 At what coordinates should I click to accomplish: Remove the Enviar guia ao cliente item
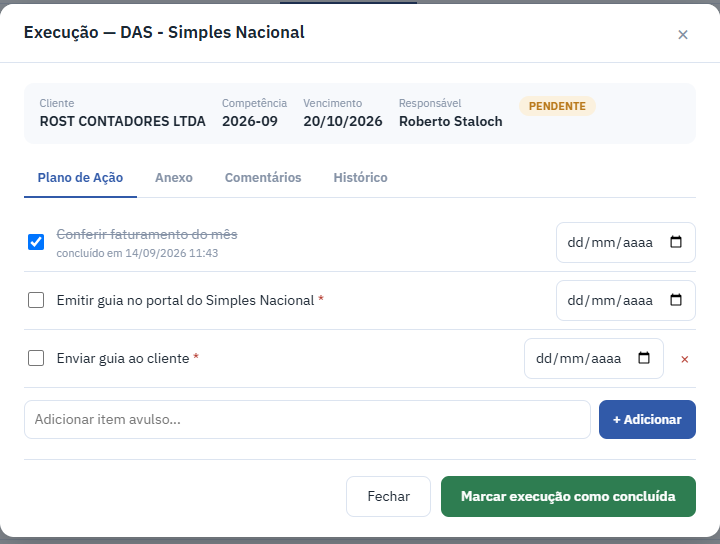[684, 359]
